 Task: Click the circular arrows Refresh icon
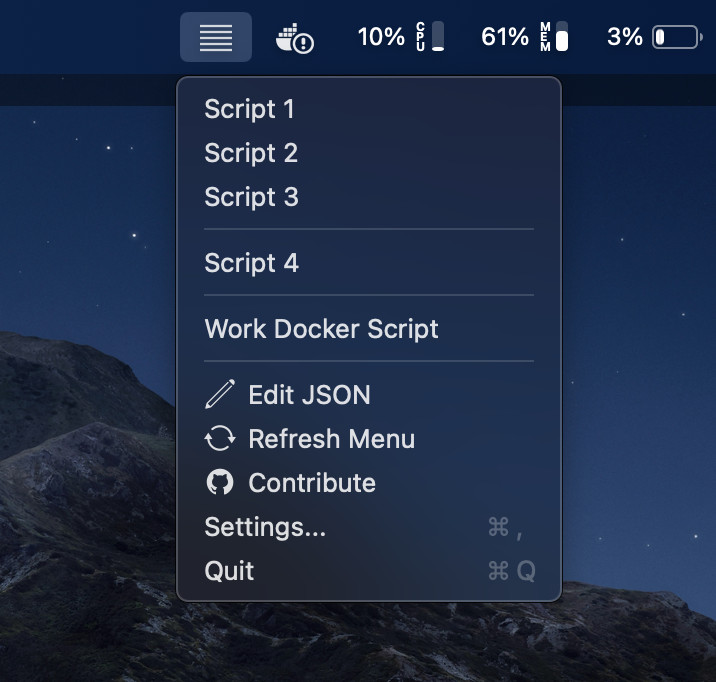[x=220, y=438]
